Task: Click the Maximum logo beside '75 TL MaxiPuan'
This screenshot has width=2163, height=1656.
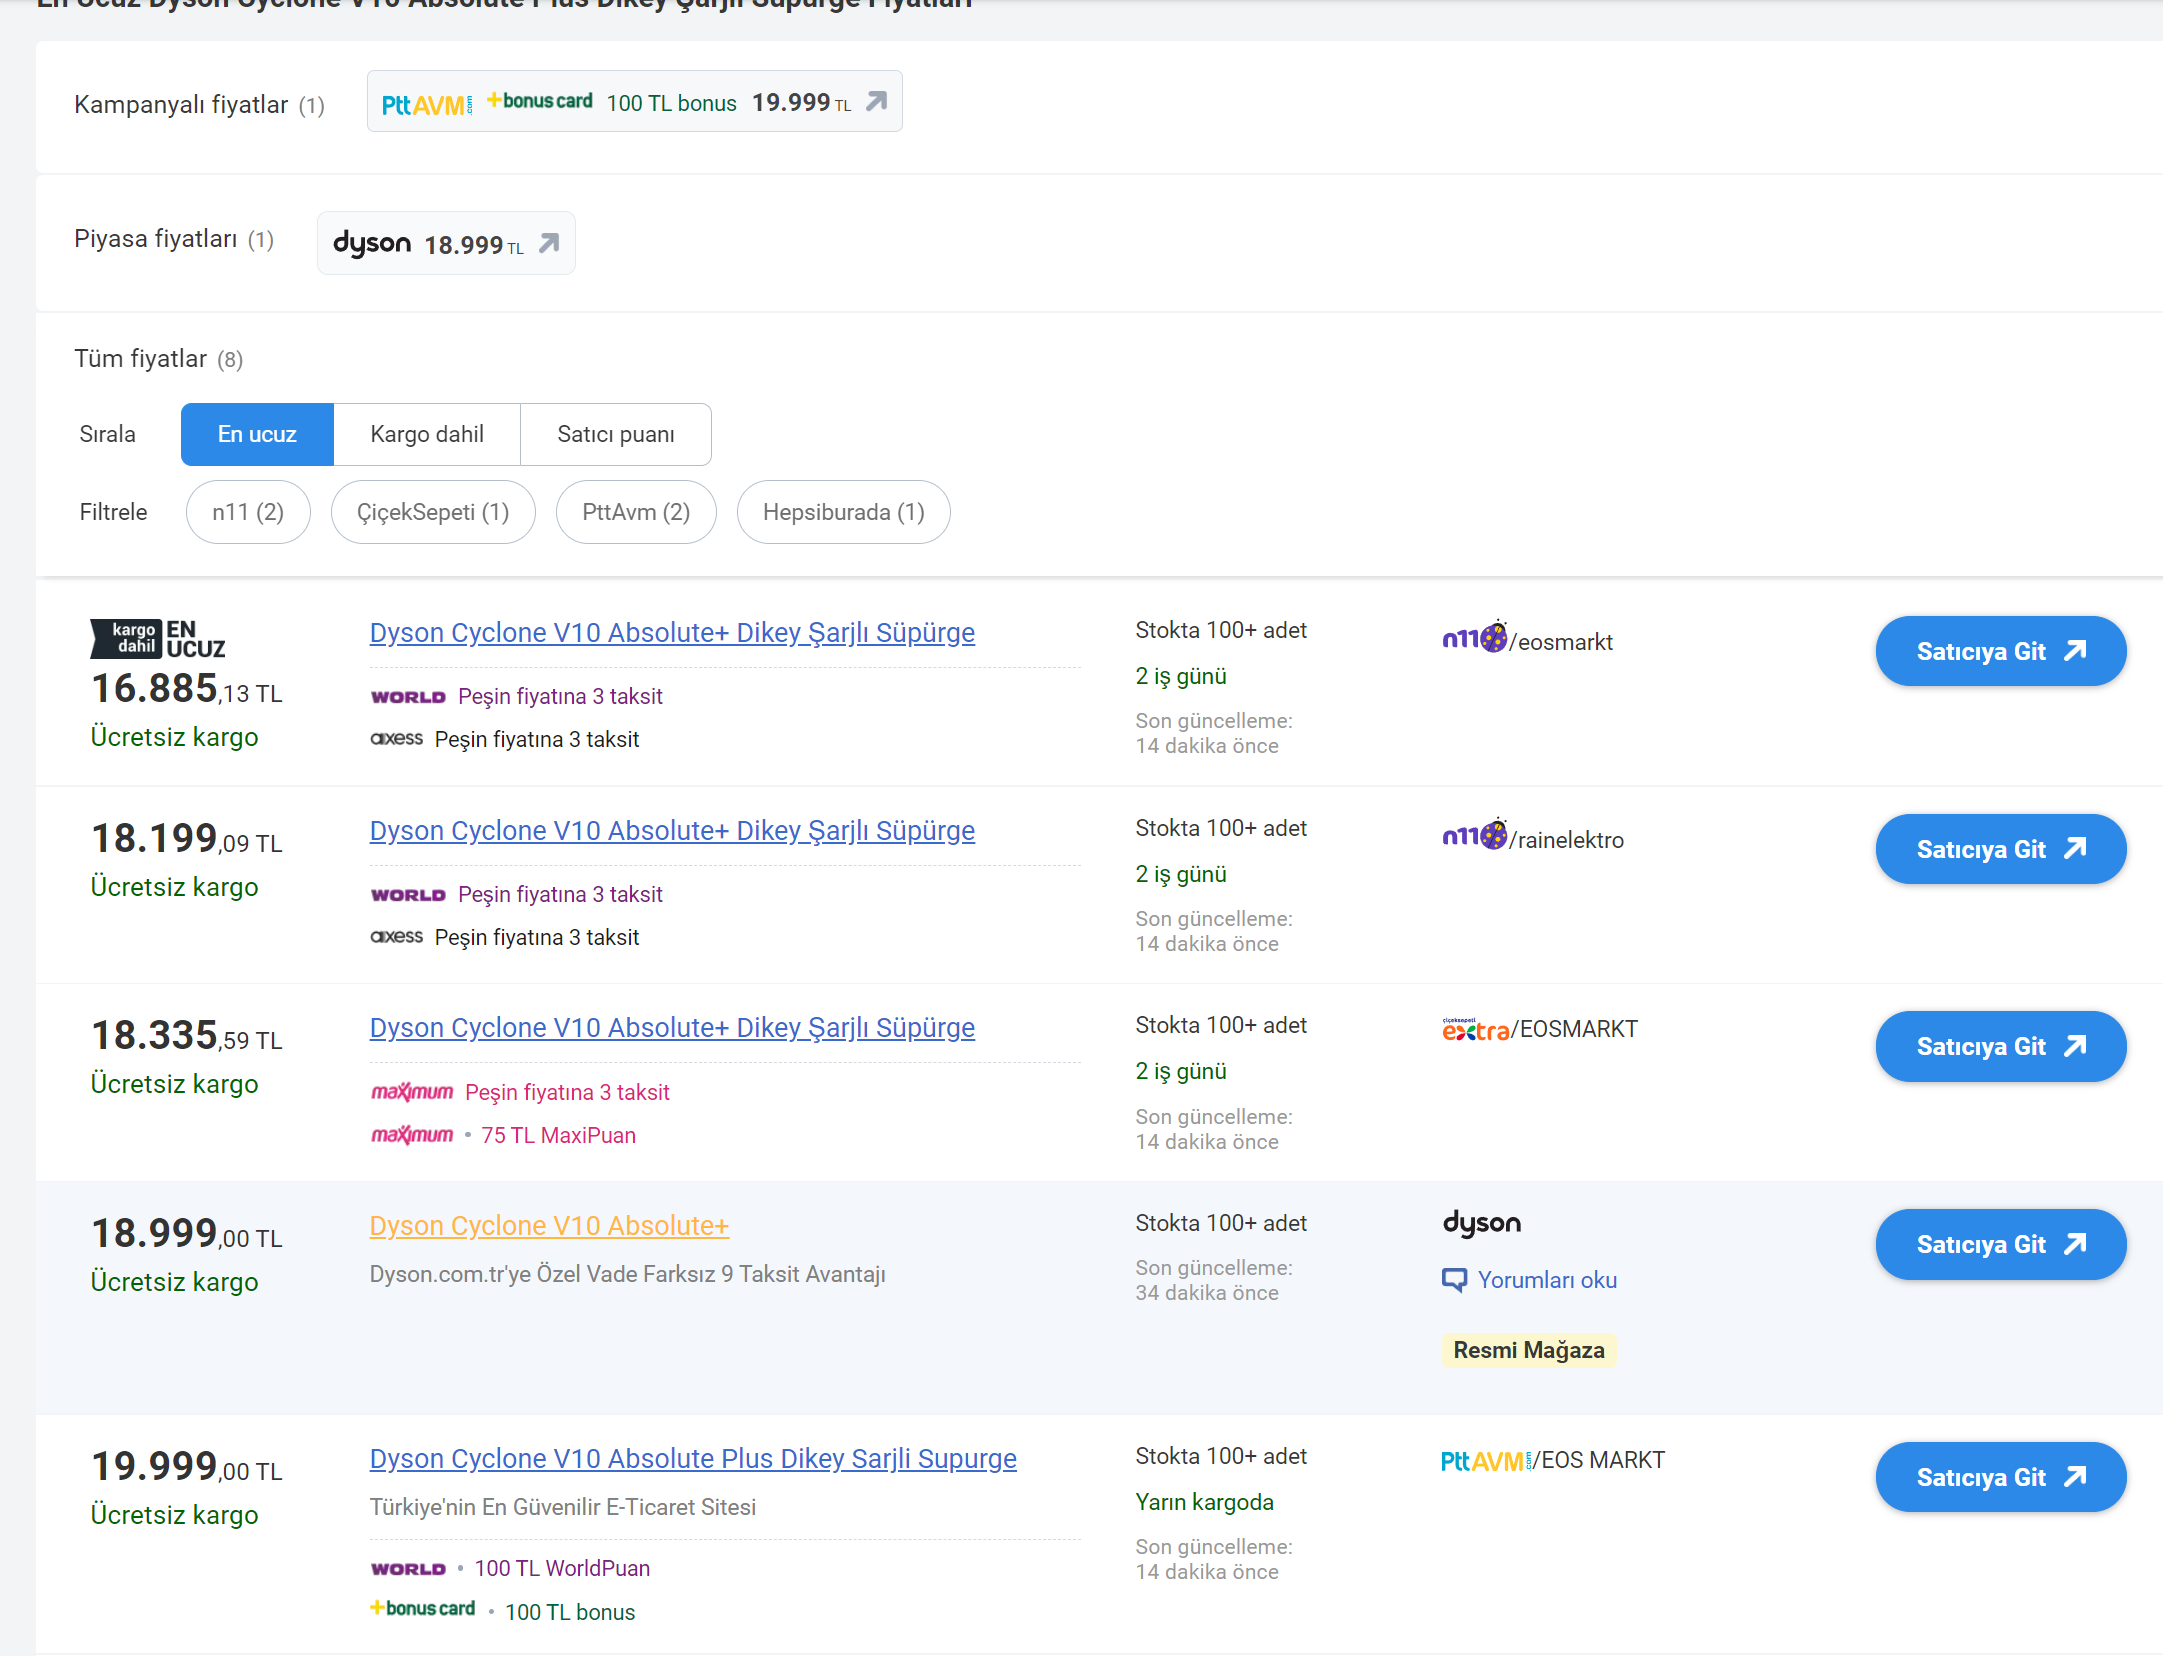Action: pos(412,1135)
